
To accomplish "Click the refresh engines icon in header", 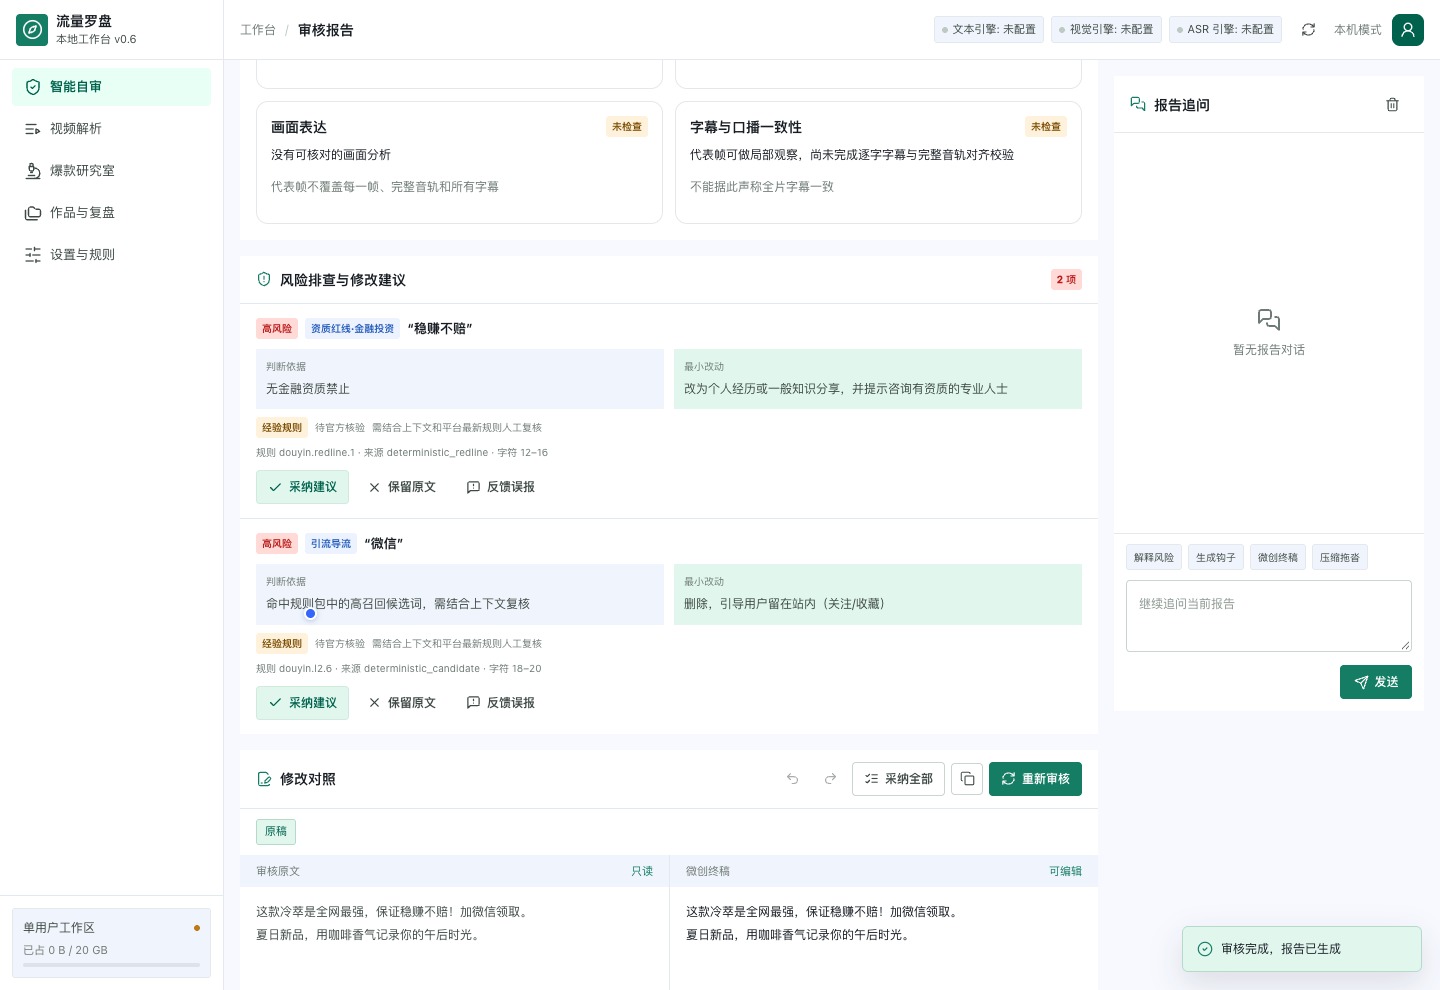I will [1308, 30].
